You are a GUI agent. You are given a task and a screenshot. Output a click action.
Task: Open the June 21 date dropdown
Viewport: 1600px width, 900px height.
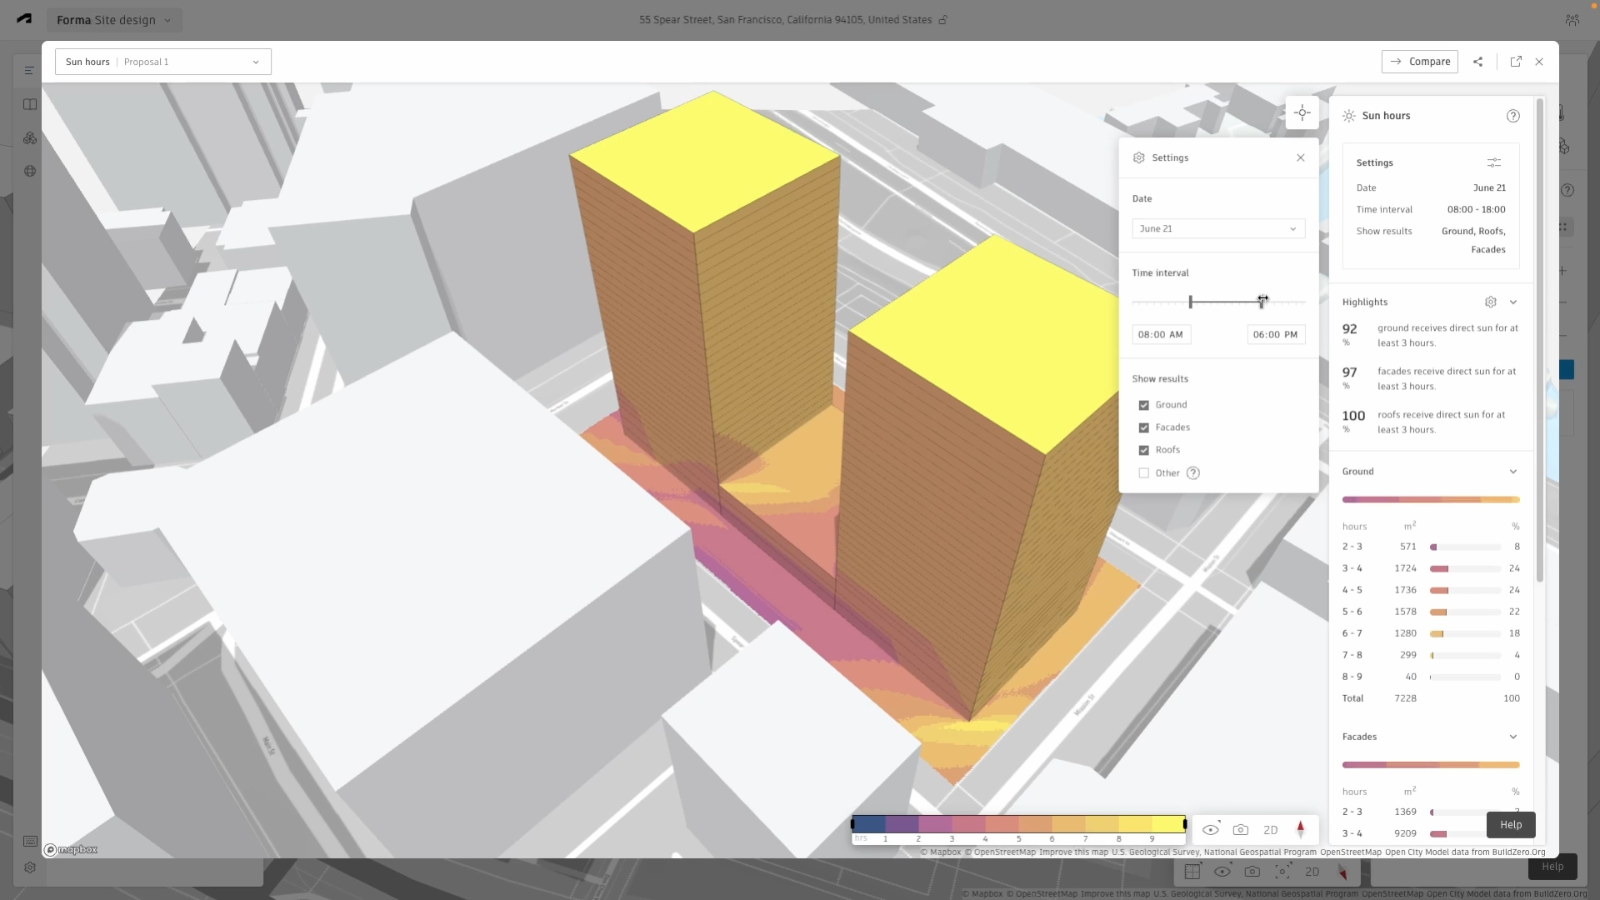[x=1218, y=229]
